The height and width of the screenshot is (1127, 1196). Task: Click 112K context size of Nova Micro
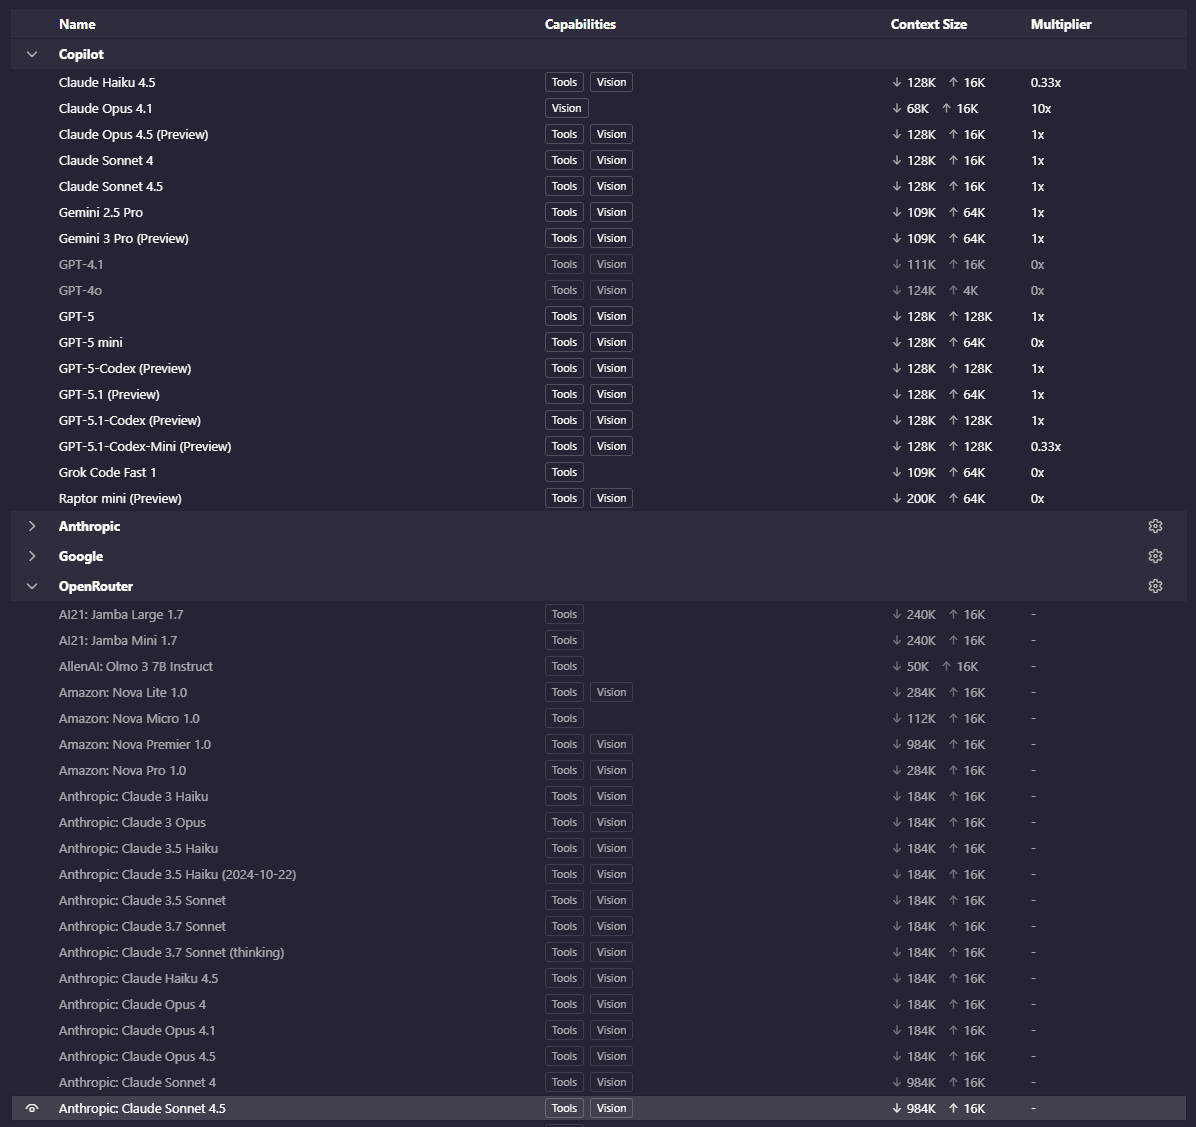(x=914, y=718)
